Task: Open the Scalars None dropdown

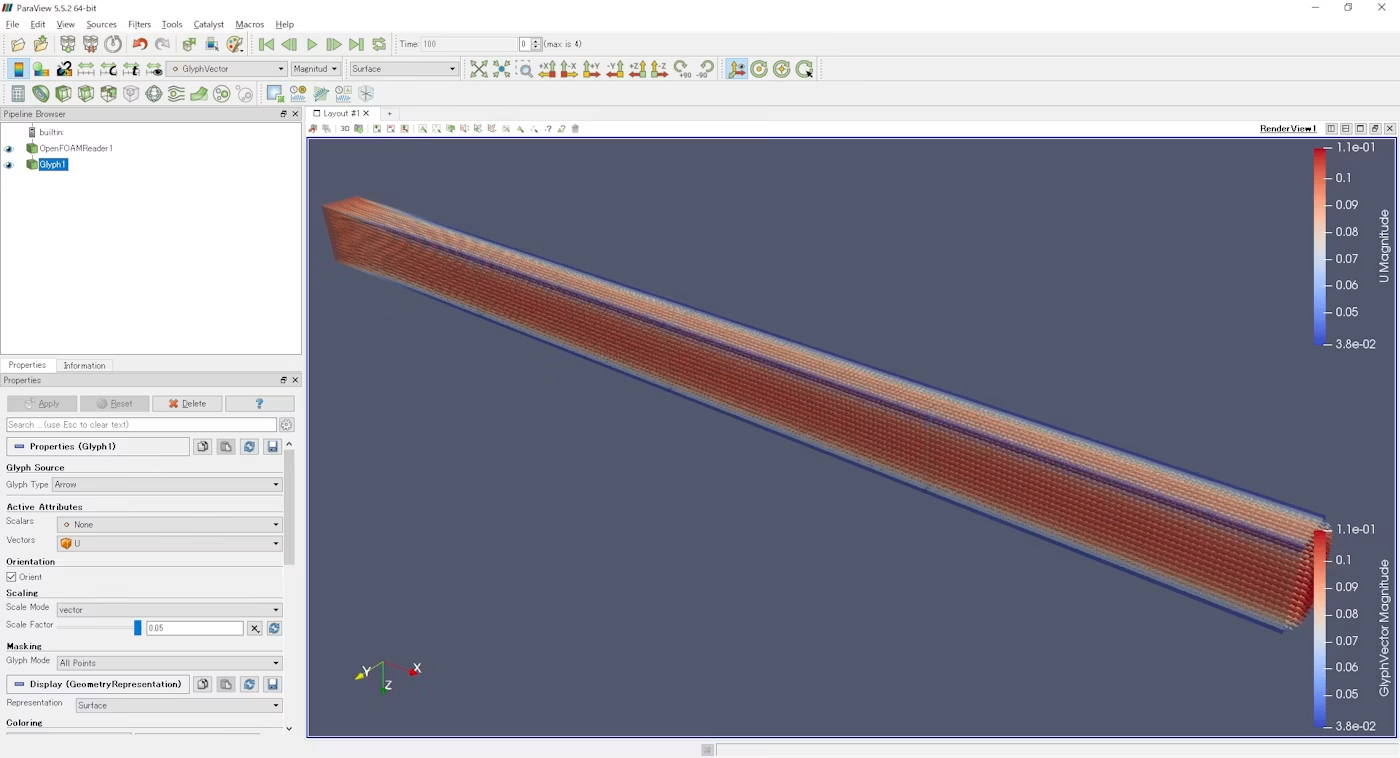Action: point(170,524)
